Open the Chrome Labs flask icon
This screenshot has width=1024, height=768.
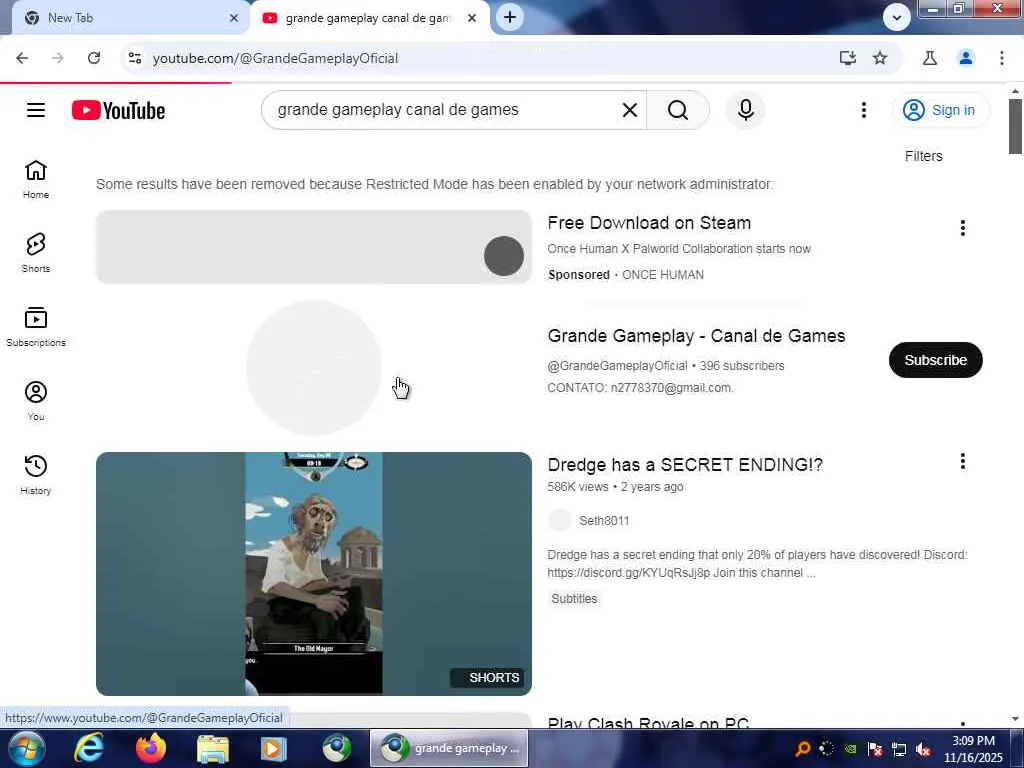click(930, 58)
